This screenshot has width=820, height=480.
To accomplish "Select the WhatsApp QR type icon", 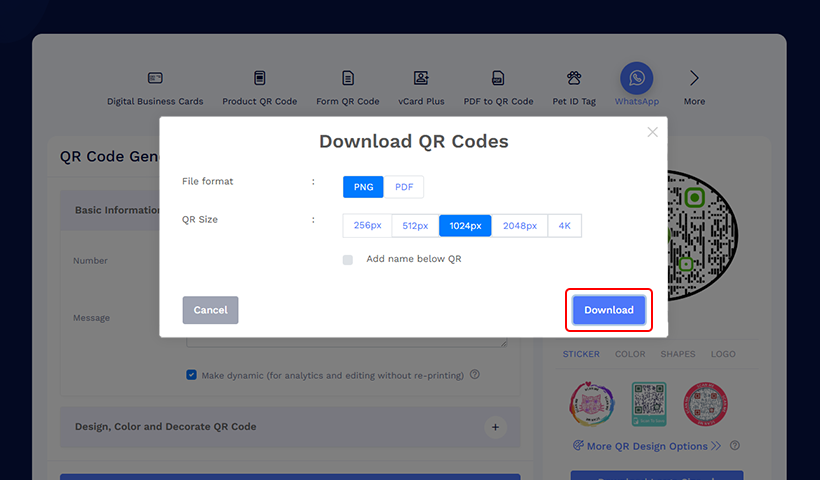I will click(x=636, y=78).
